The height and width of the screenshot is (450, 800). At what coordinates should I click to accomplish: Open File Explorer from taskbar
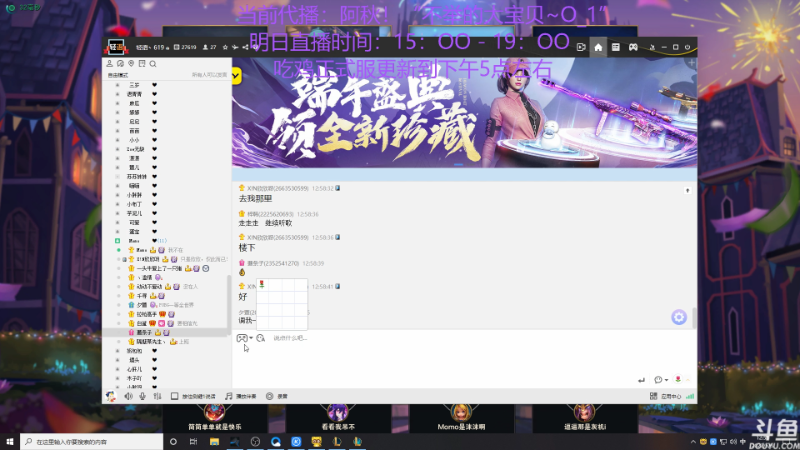(x=214, y=441)
